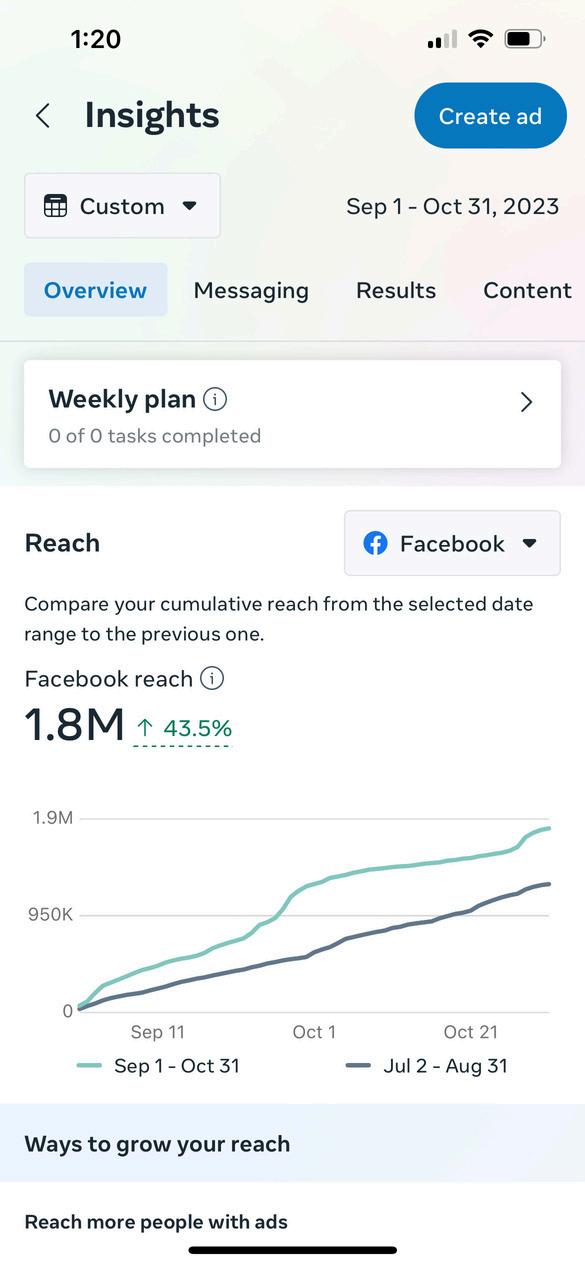Screen dimensions: 585x1266
Task: Tap the info icon beside Facebook reach
Action: pos(212,678)
